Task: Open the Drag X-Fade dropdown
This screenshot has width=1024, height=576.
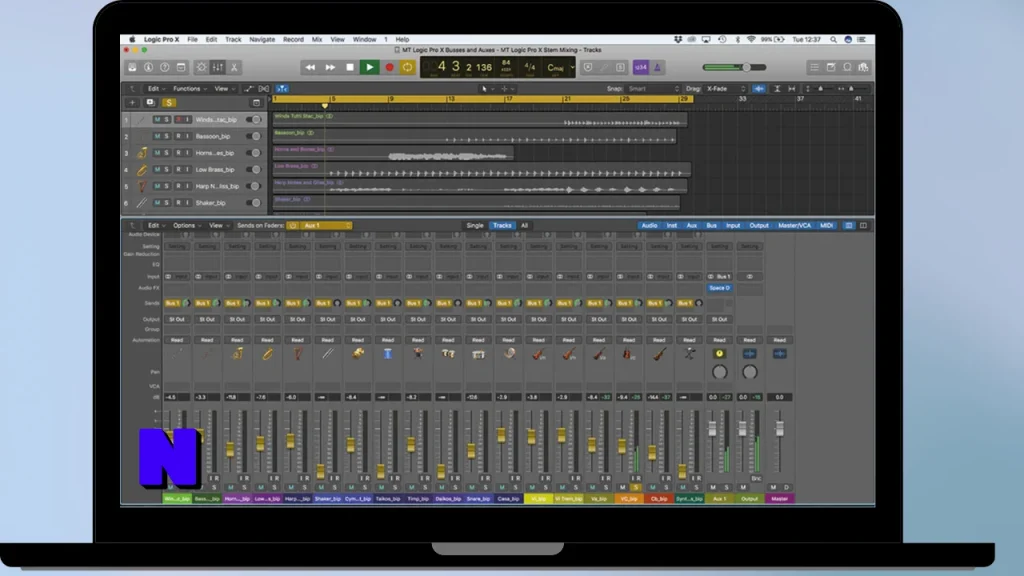Action: point(725,89)
